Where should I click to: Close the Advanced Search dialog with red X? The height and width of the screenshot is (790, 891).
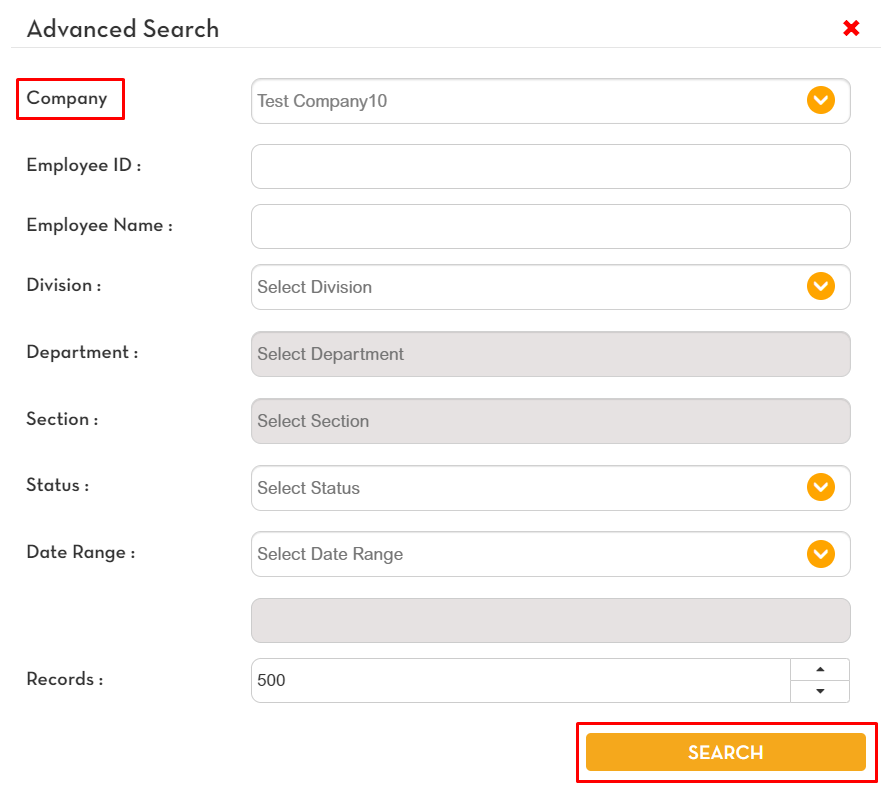[x=851, y=28]
